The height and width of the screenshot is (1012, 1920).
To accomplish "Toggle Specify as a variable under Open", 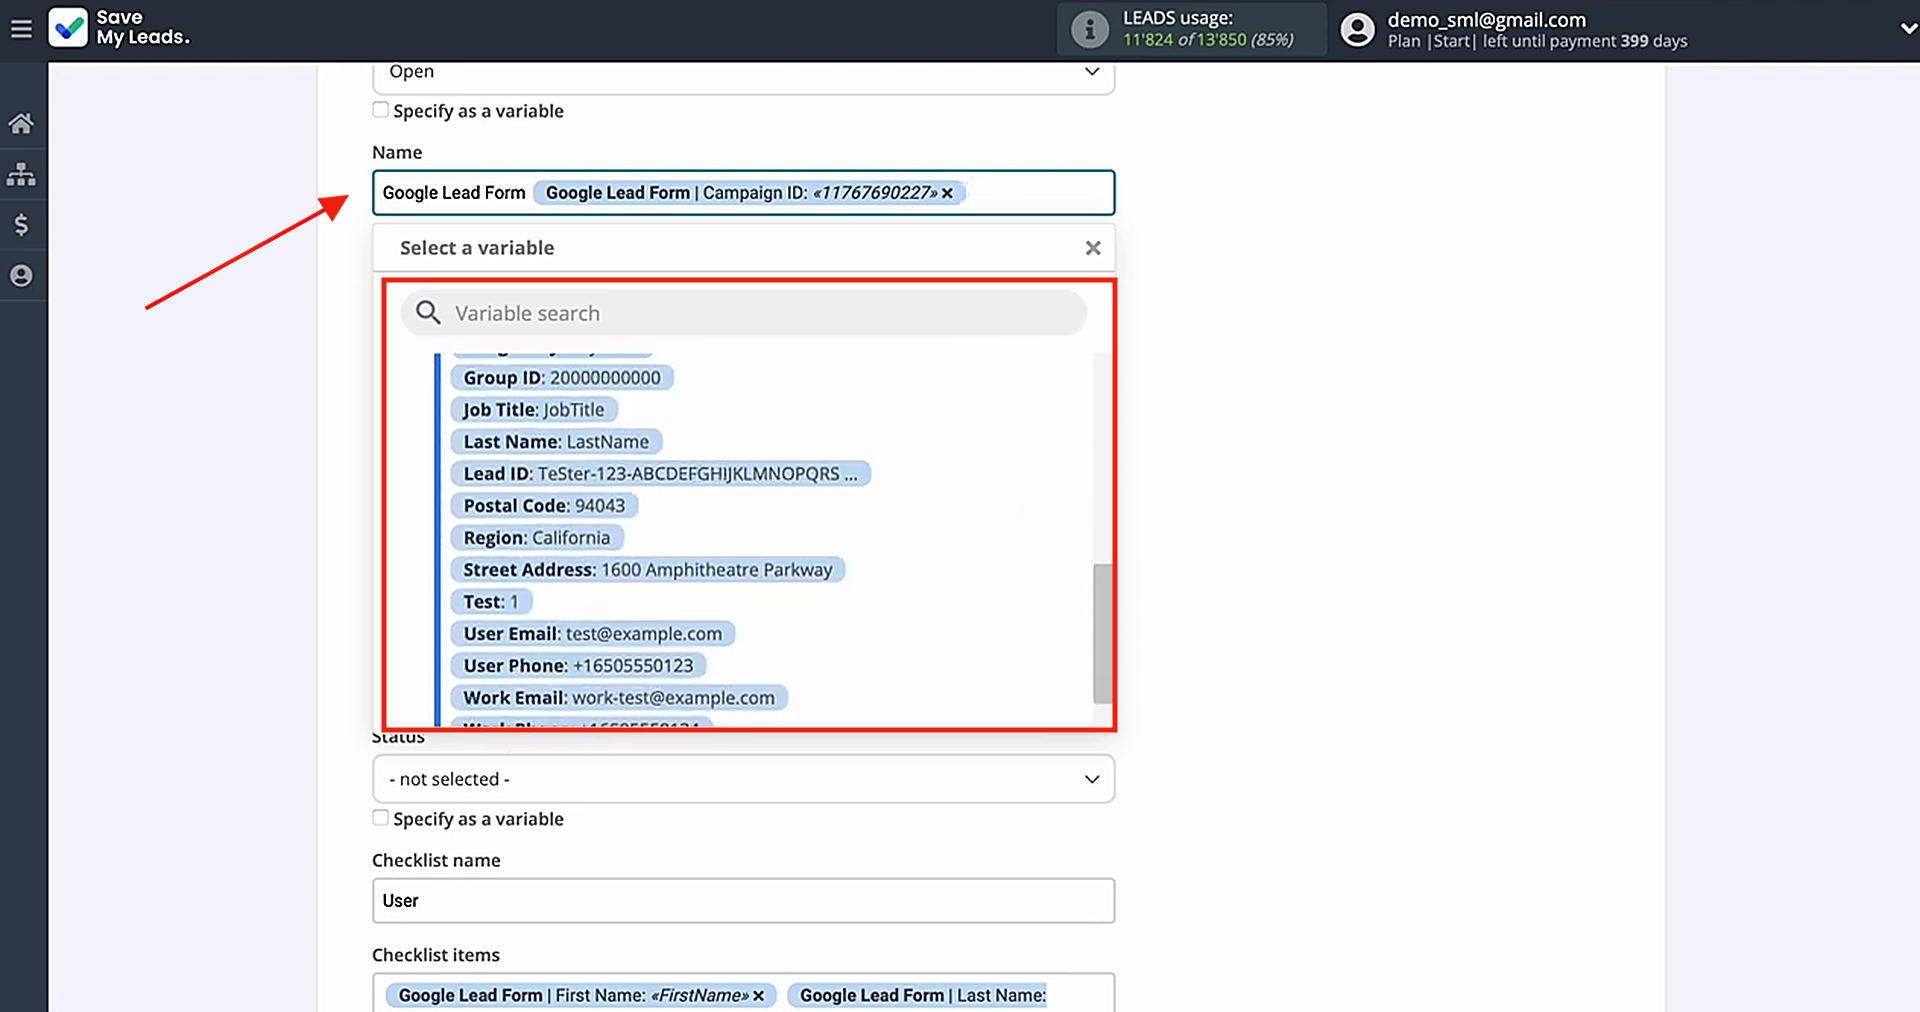I will 380,110.
